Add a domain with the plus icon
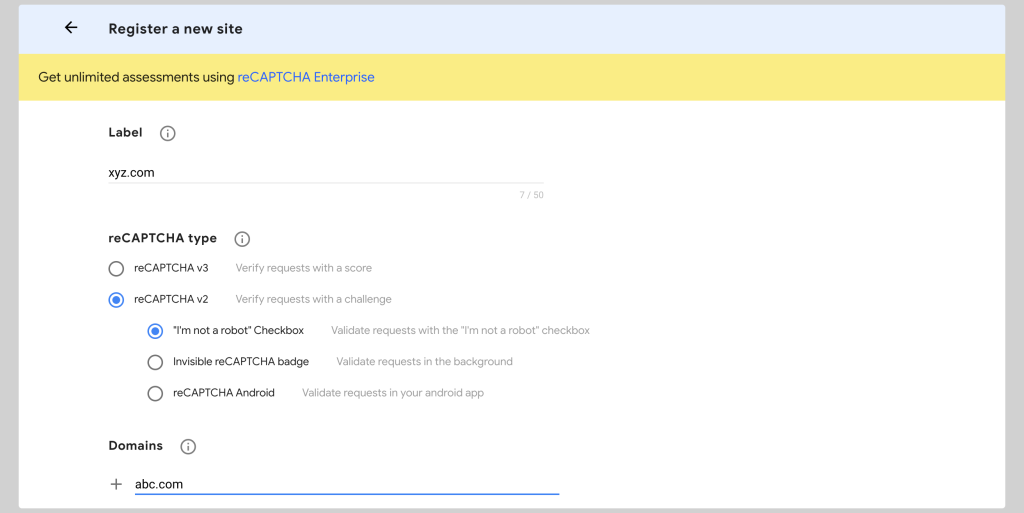 point(116,484)
